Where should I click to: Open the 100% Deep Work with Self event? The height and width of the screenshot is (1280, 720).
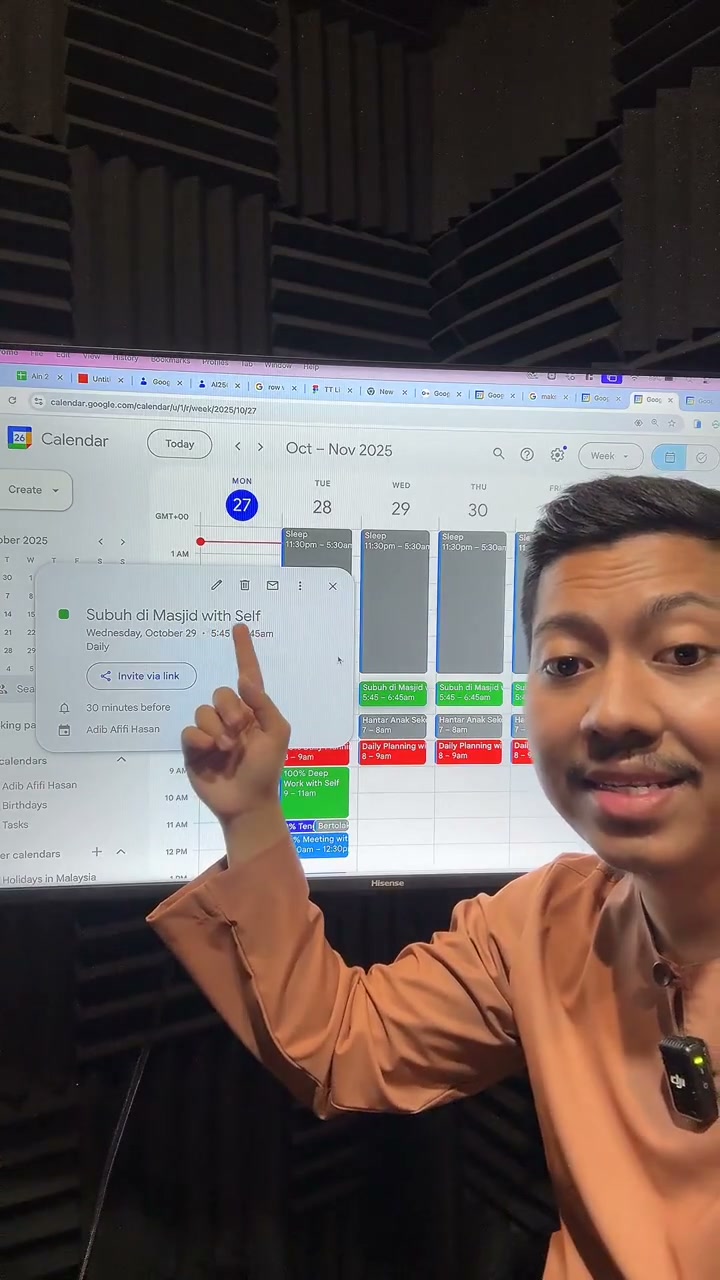[x=316, y=792]
